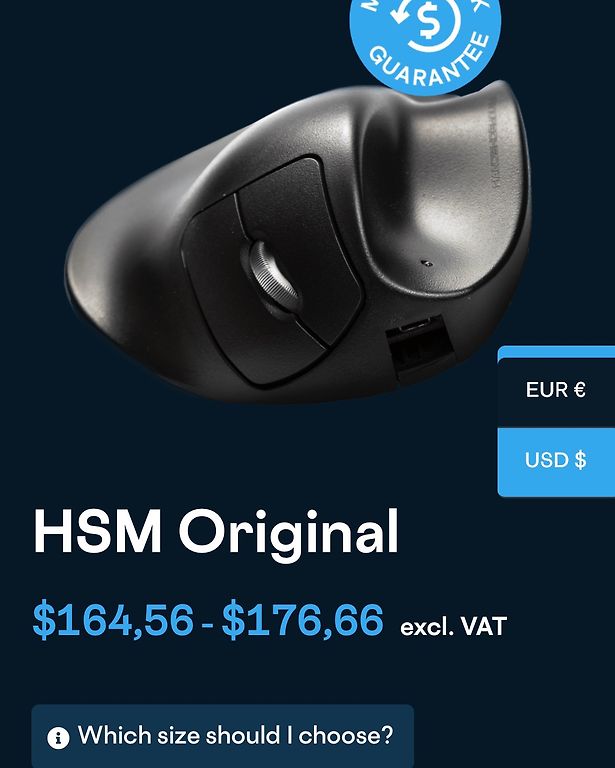Click the USB port on mouse photo

[x=419, y=347]
